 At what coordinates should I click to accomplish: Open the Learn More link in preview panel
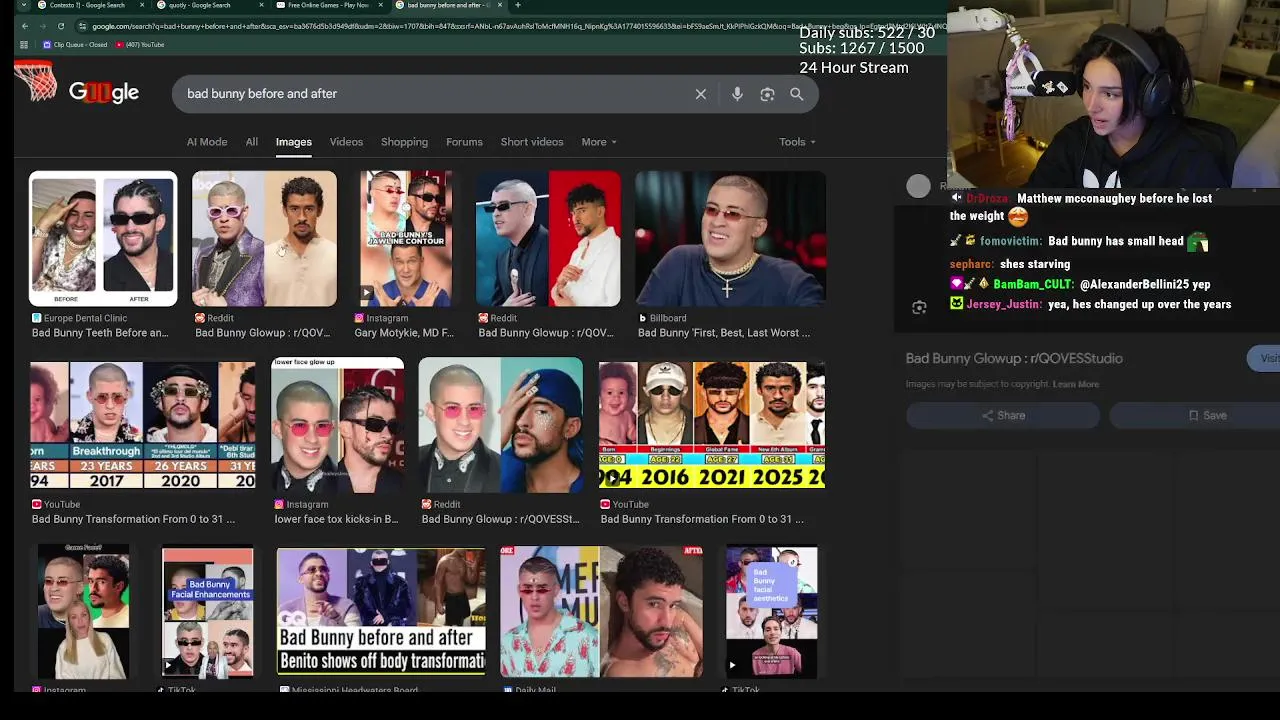1076,384
